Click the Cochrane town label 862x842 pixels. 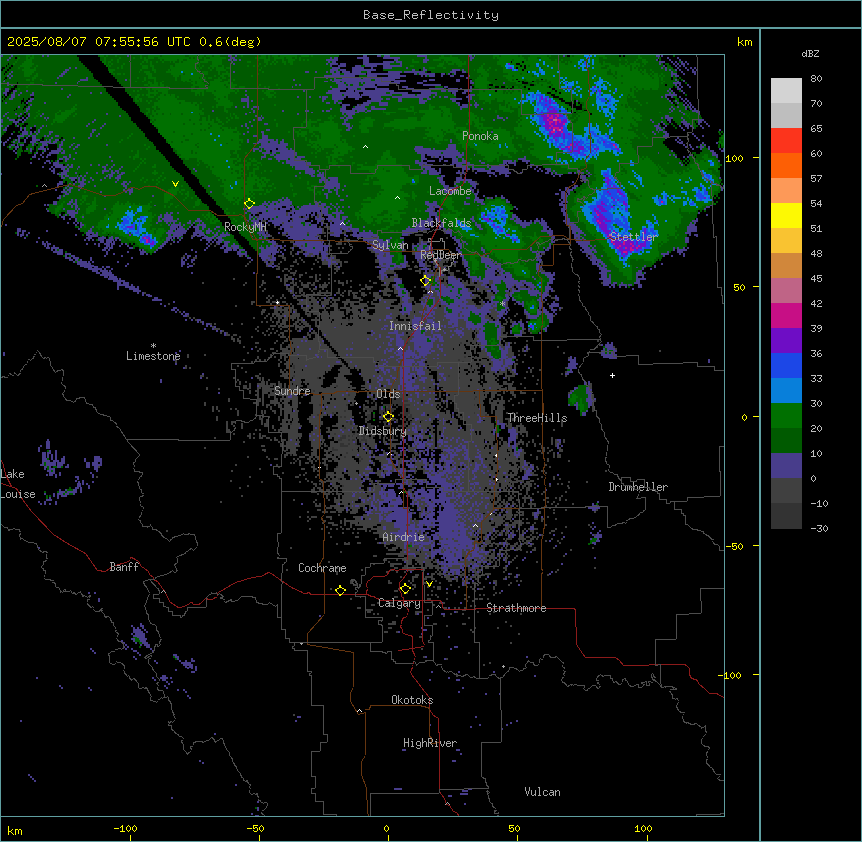322,568
